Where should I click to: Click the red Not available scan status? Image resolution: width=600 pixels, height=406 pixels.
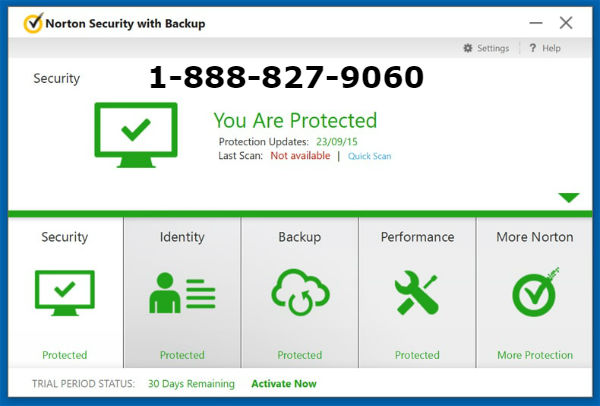point(300,156)
